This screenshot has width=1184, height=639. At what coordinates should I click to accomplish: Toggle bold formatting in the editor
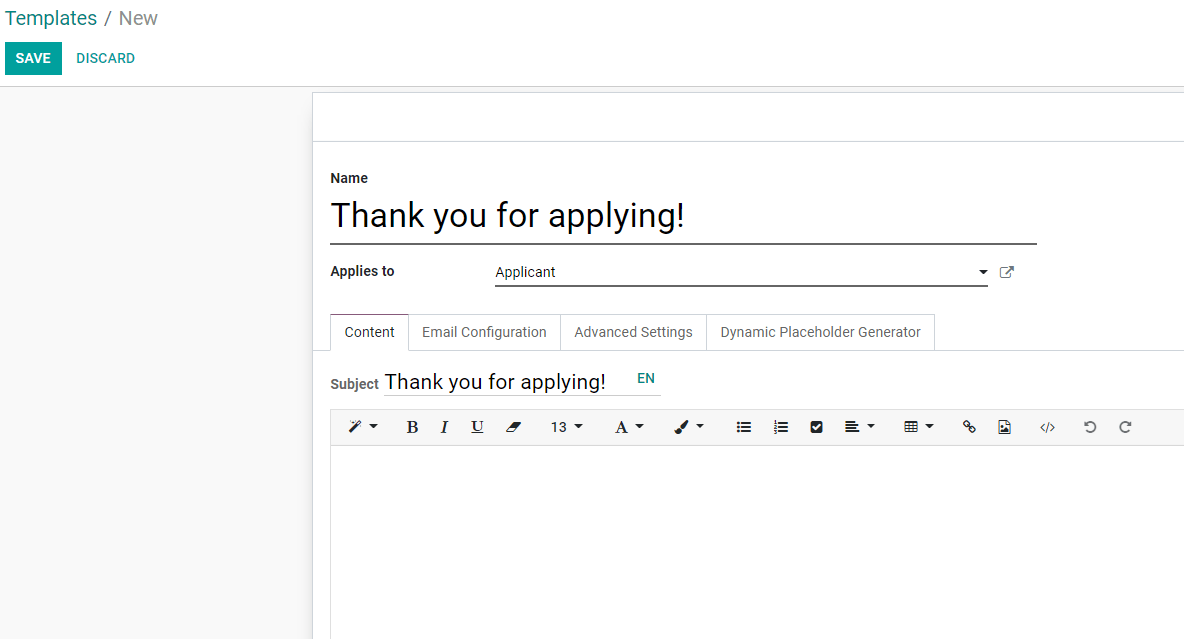pyautogui.click(x=412, y=427)
